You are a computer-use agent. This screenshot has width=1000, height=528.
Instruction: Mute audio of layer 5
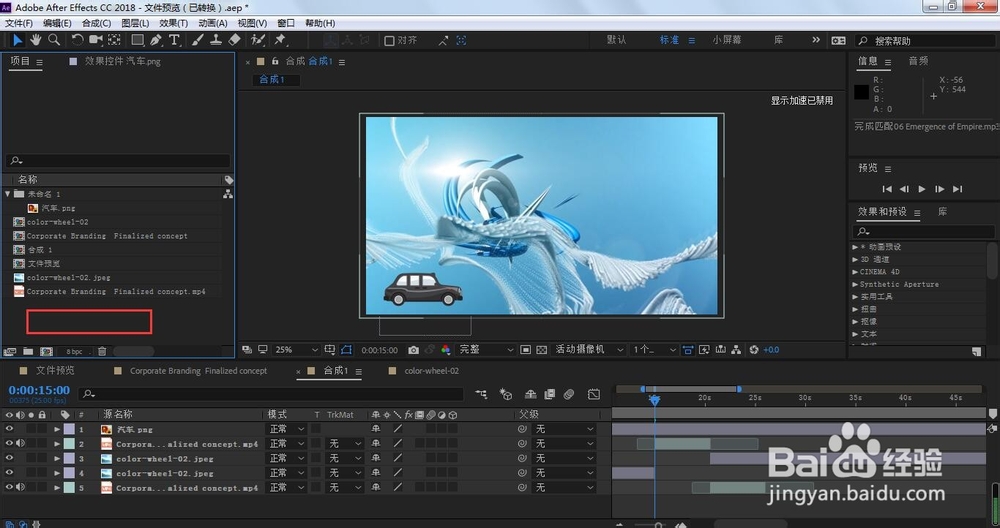click(20, 488)
